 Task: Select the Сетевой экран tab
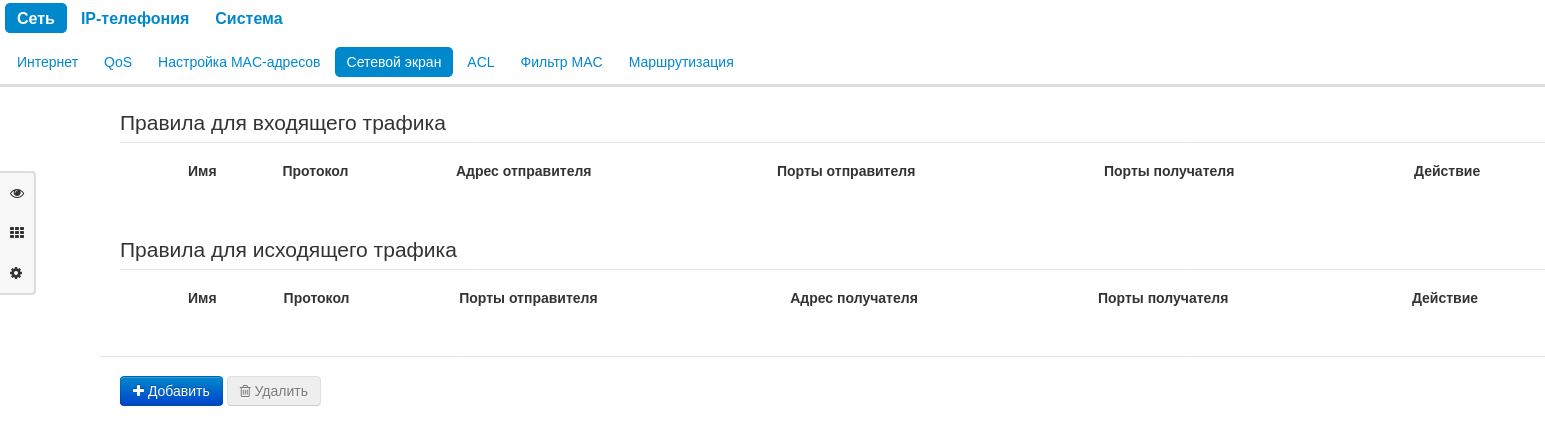pos(394,62)
